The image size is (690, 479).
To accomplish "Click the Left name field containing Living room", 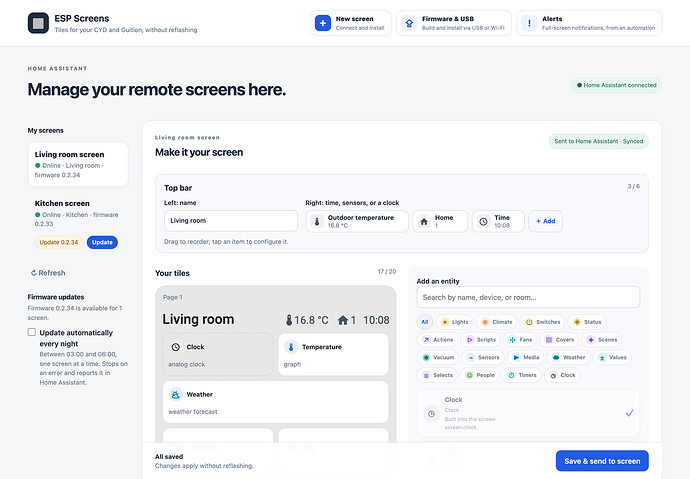I will coord(231,221).
